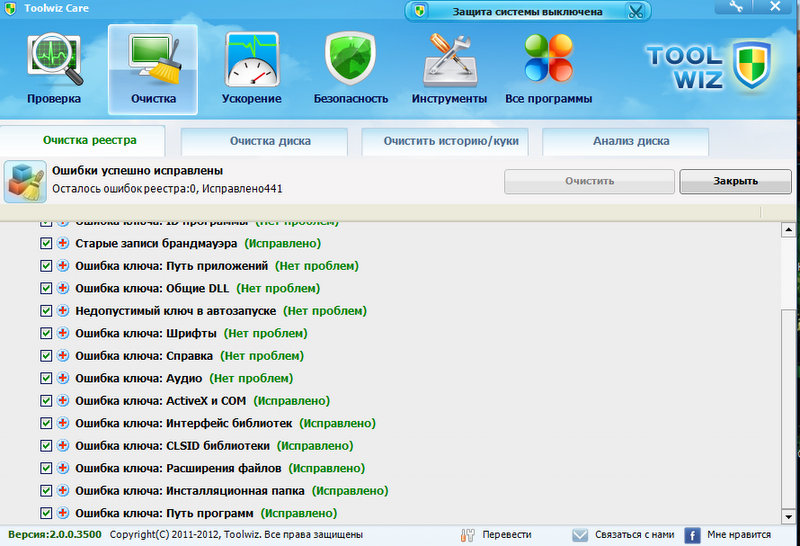Expand the Шрифты entry

click(63, 333)
